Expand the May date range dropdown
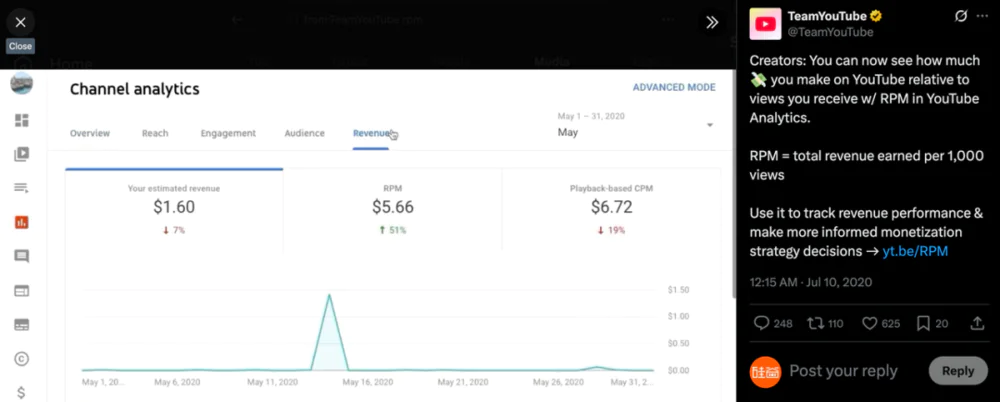Image resolution: width=1000 pixels, height=402 pixels. click(709, 125)
